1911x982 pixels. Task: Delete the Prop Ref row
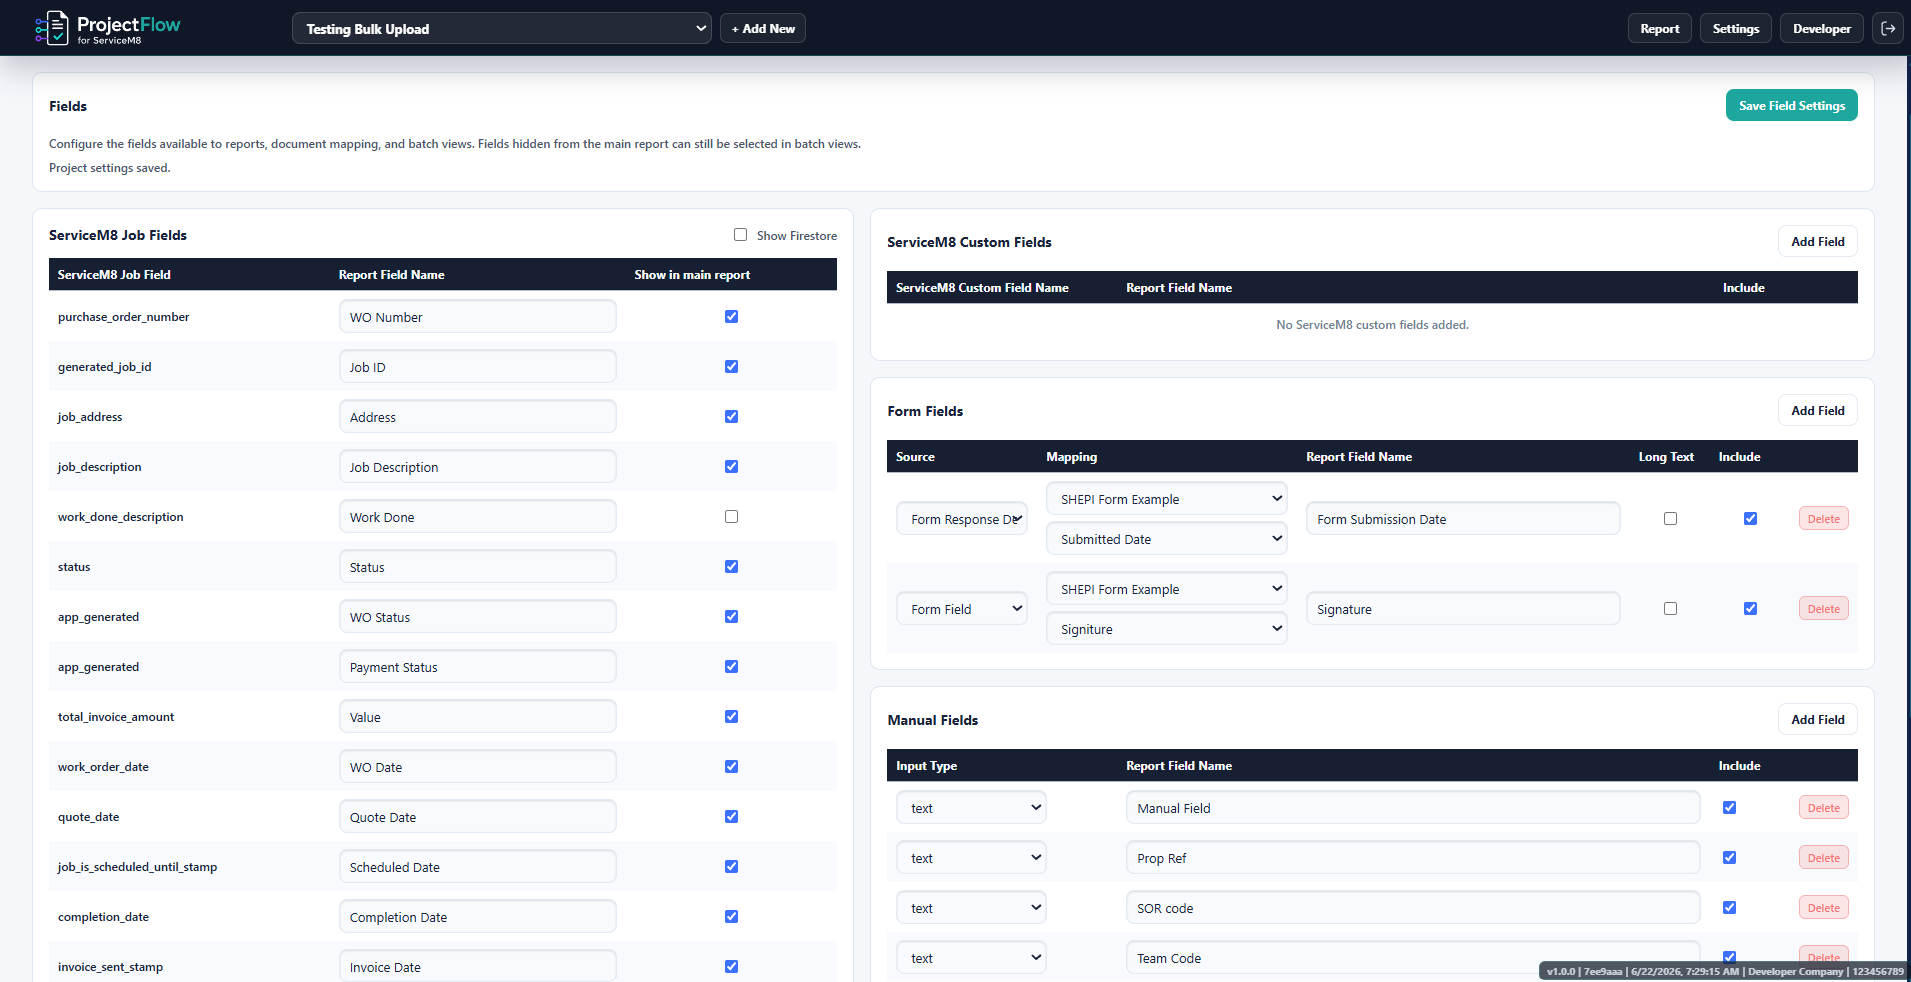click(x=1824, y=858)
